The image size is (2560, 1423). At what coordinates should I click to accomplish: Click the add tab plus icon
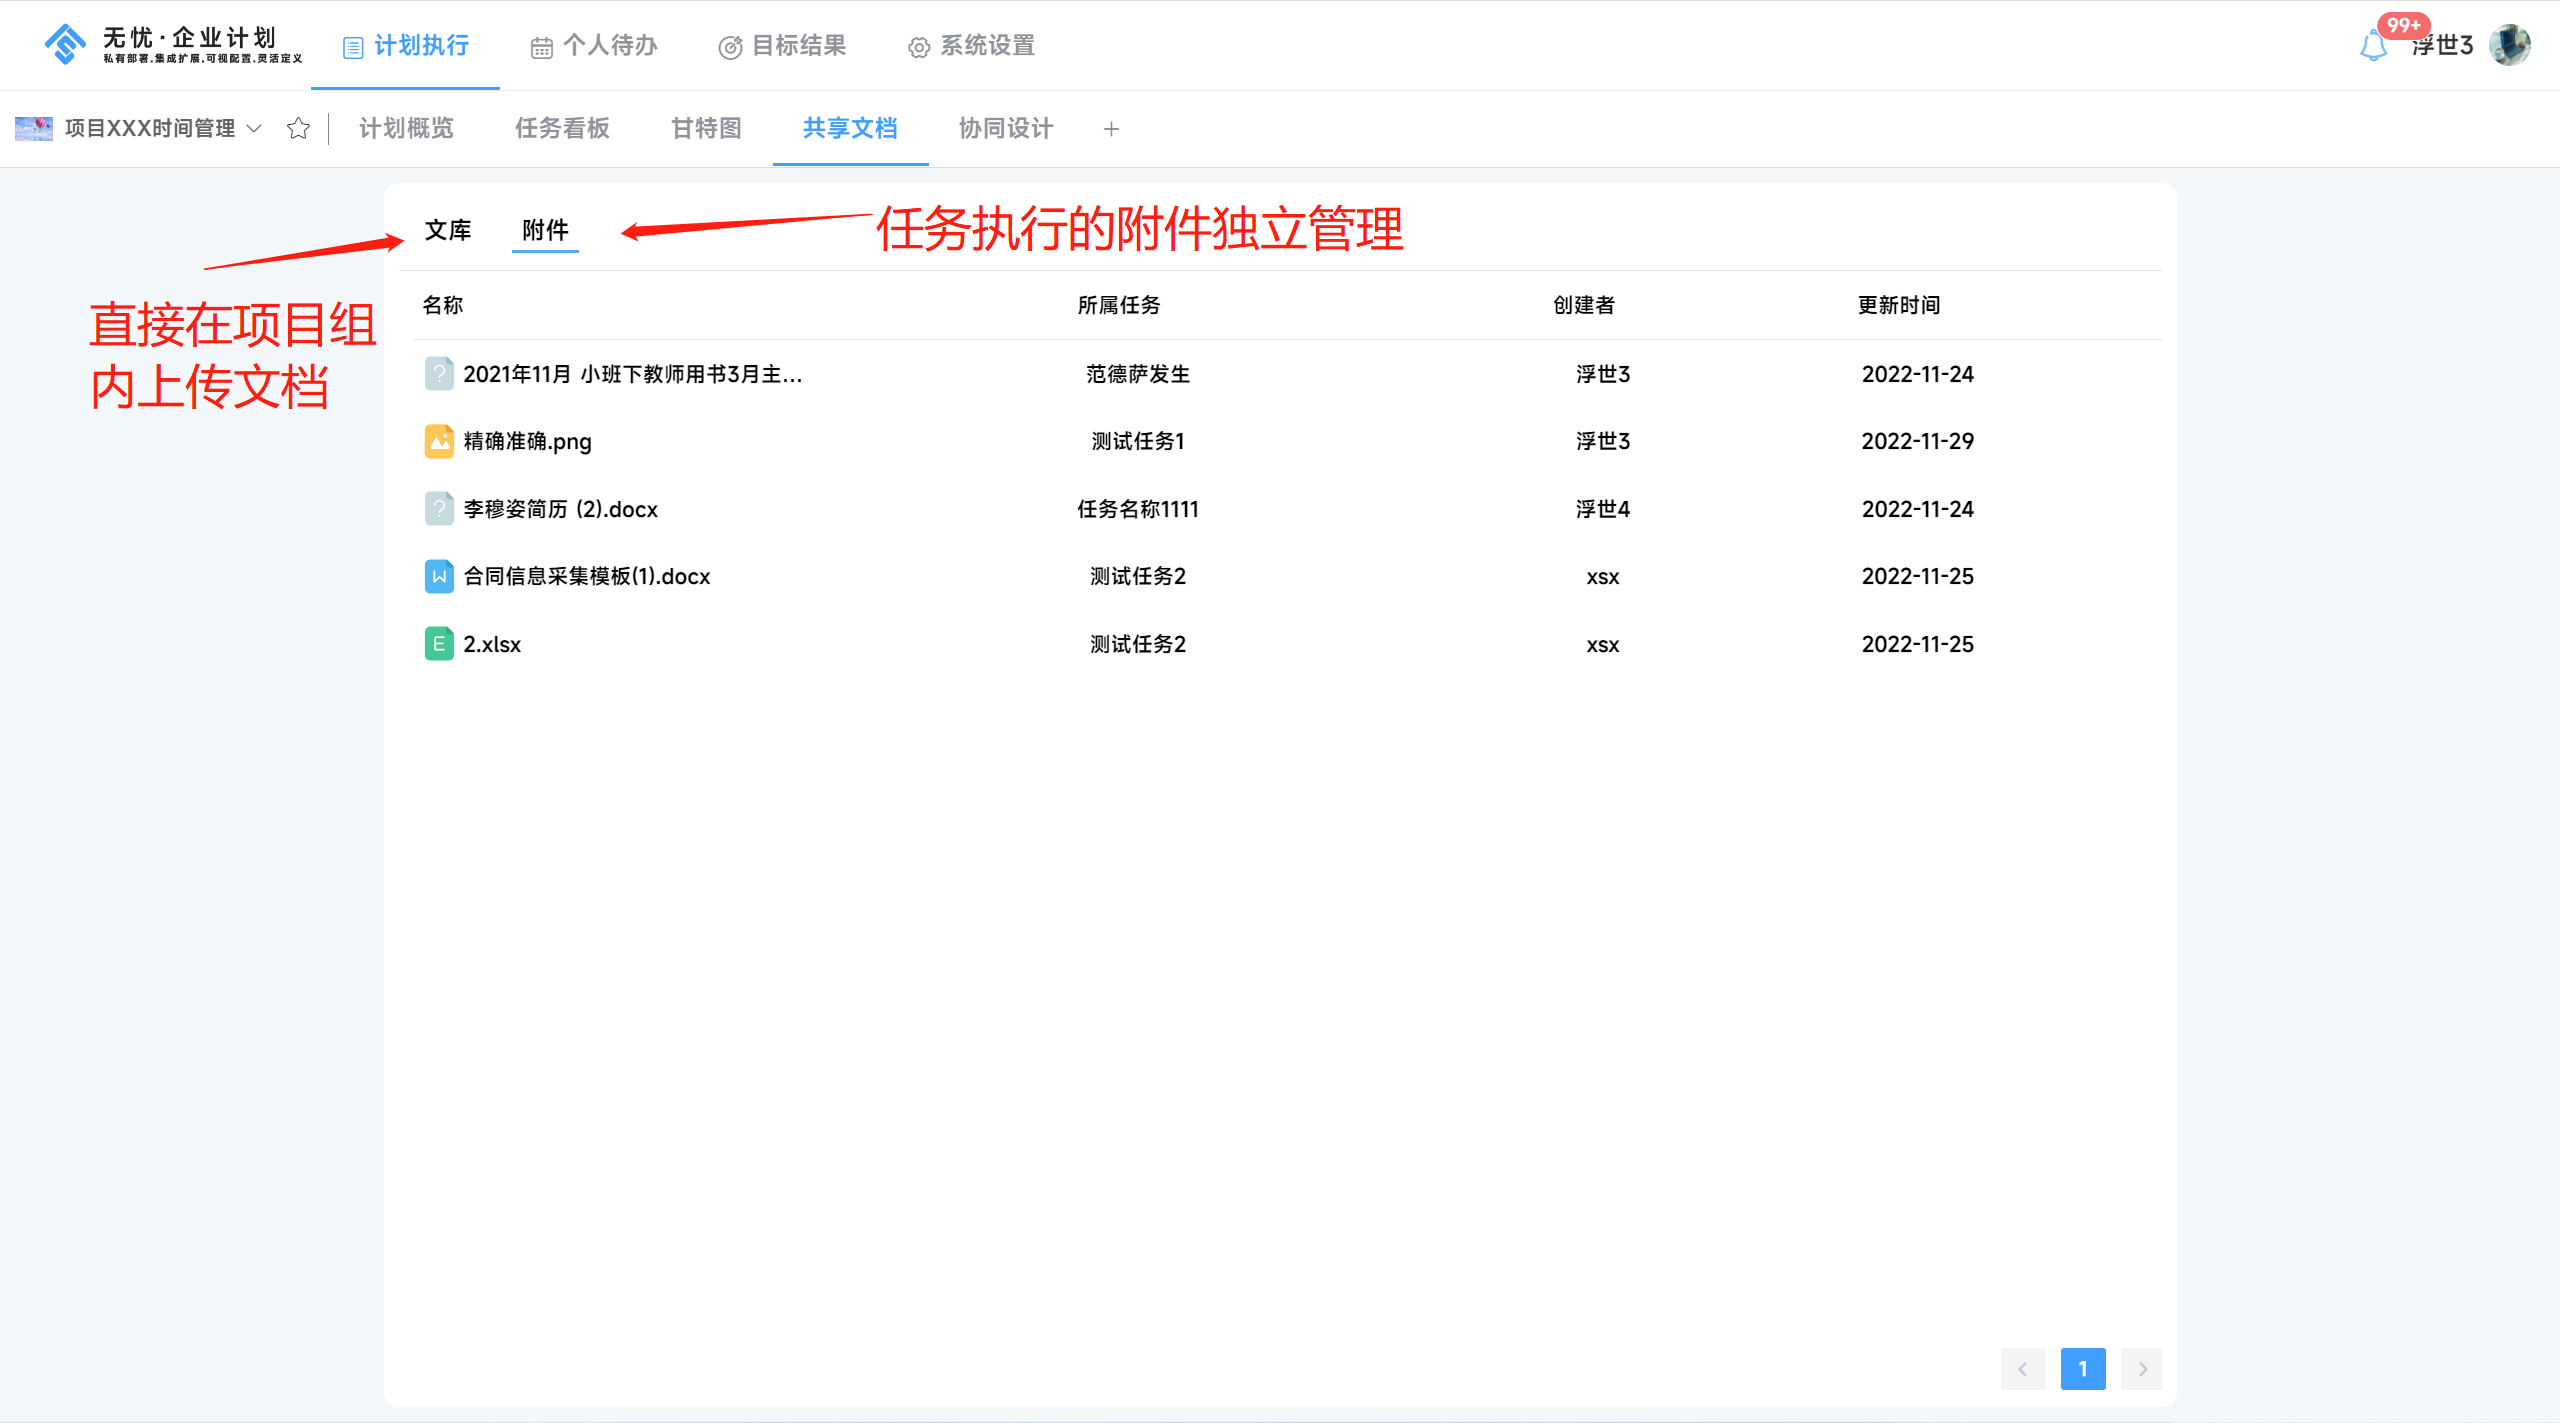(1111, 129)
